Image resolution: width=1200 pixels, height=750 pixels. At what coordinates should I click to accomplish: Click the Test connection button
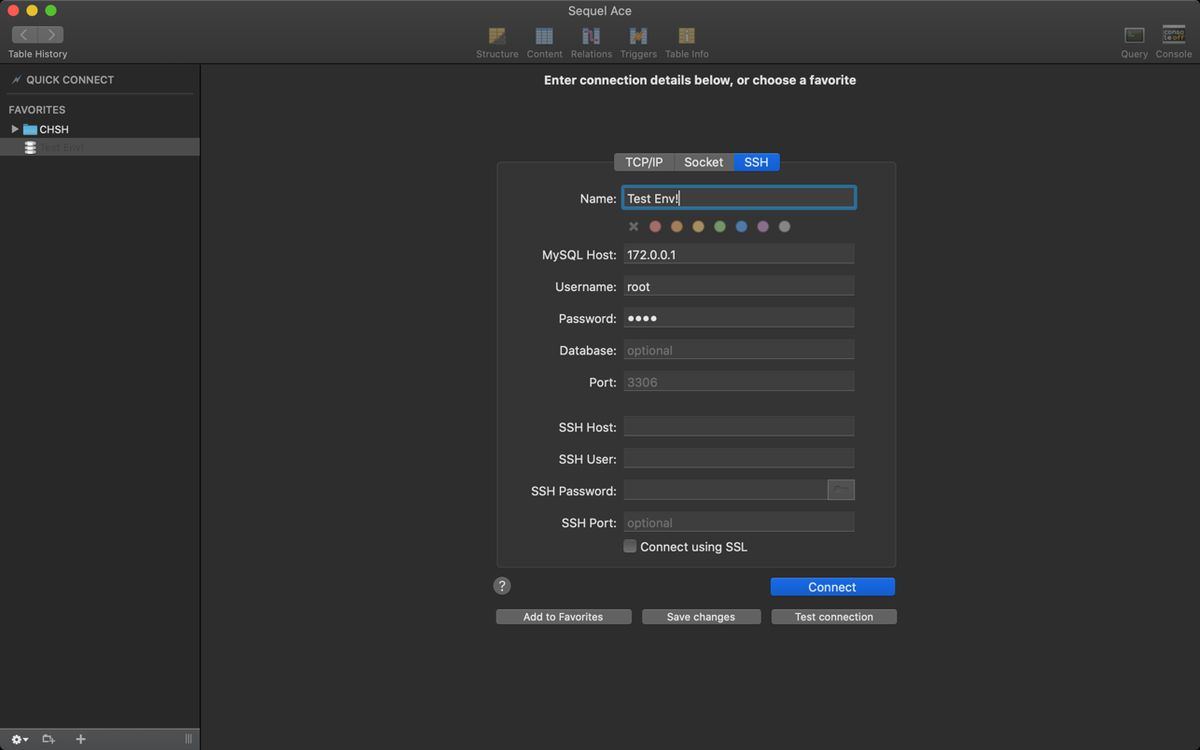coord(834,617)
